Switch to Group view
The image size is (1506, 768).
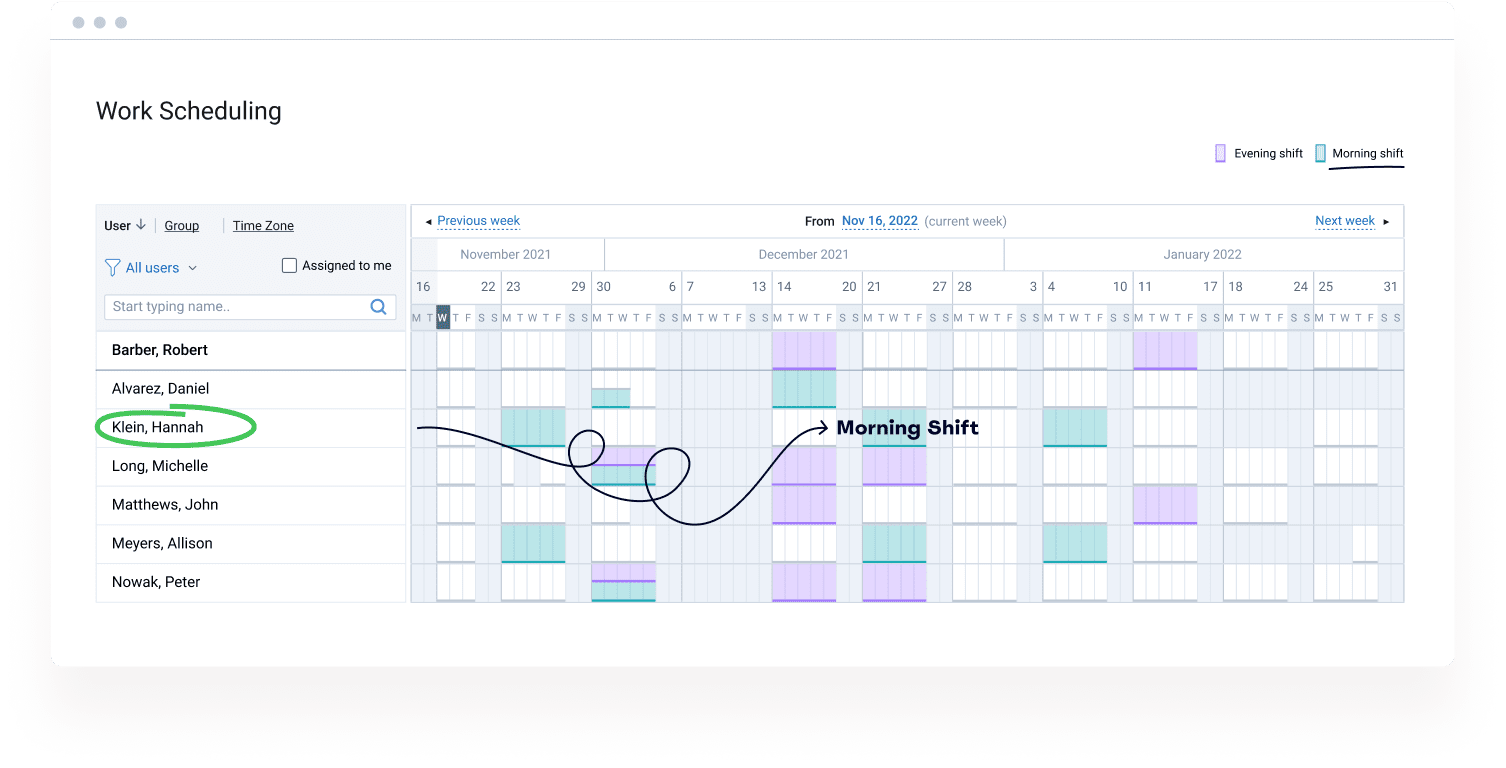[182, 226]
